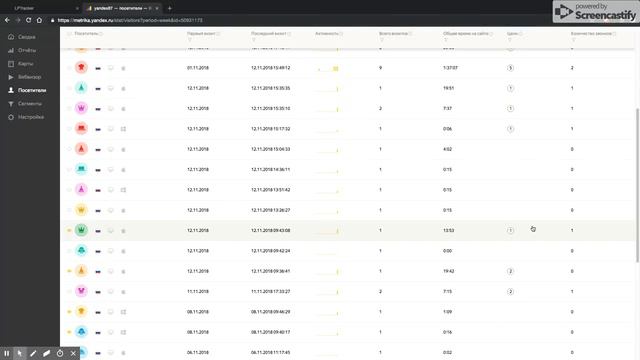640x360 pixels.
Task: Open the Посетители section in sidebar
Action: pyautogui.click(x=27, y=90)
